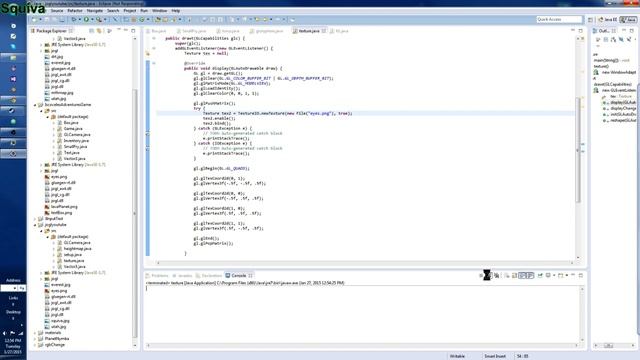The height and width of the screenshot is (360, 640).
Task: Collapse the BicycledAdventureGame project node
Action: pyautogui.click(x=35, y=105)
